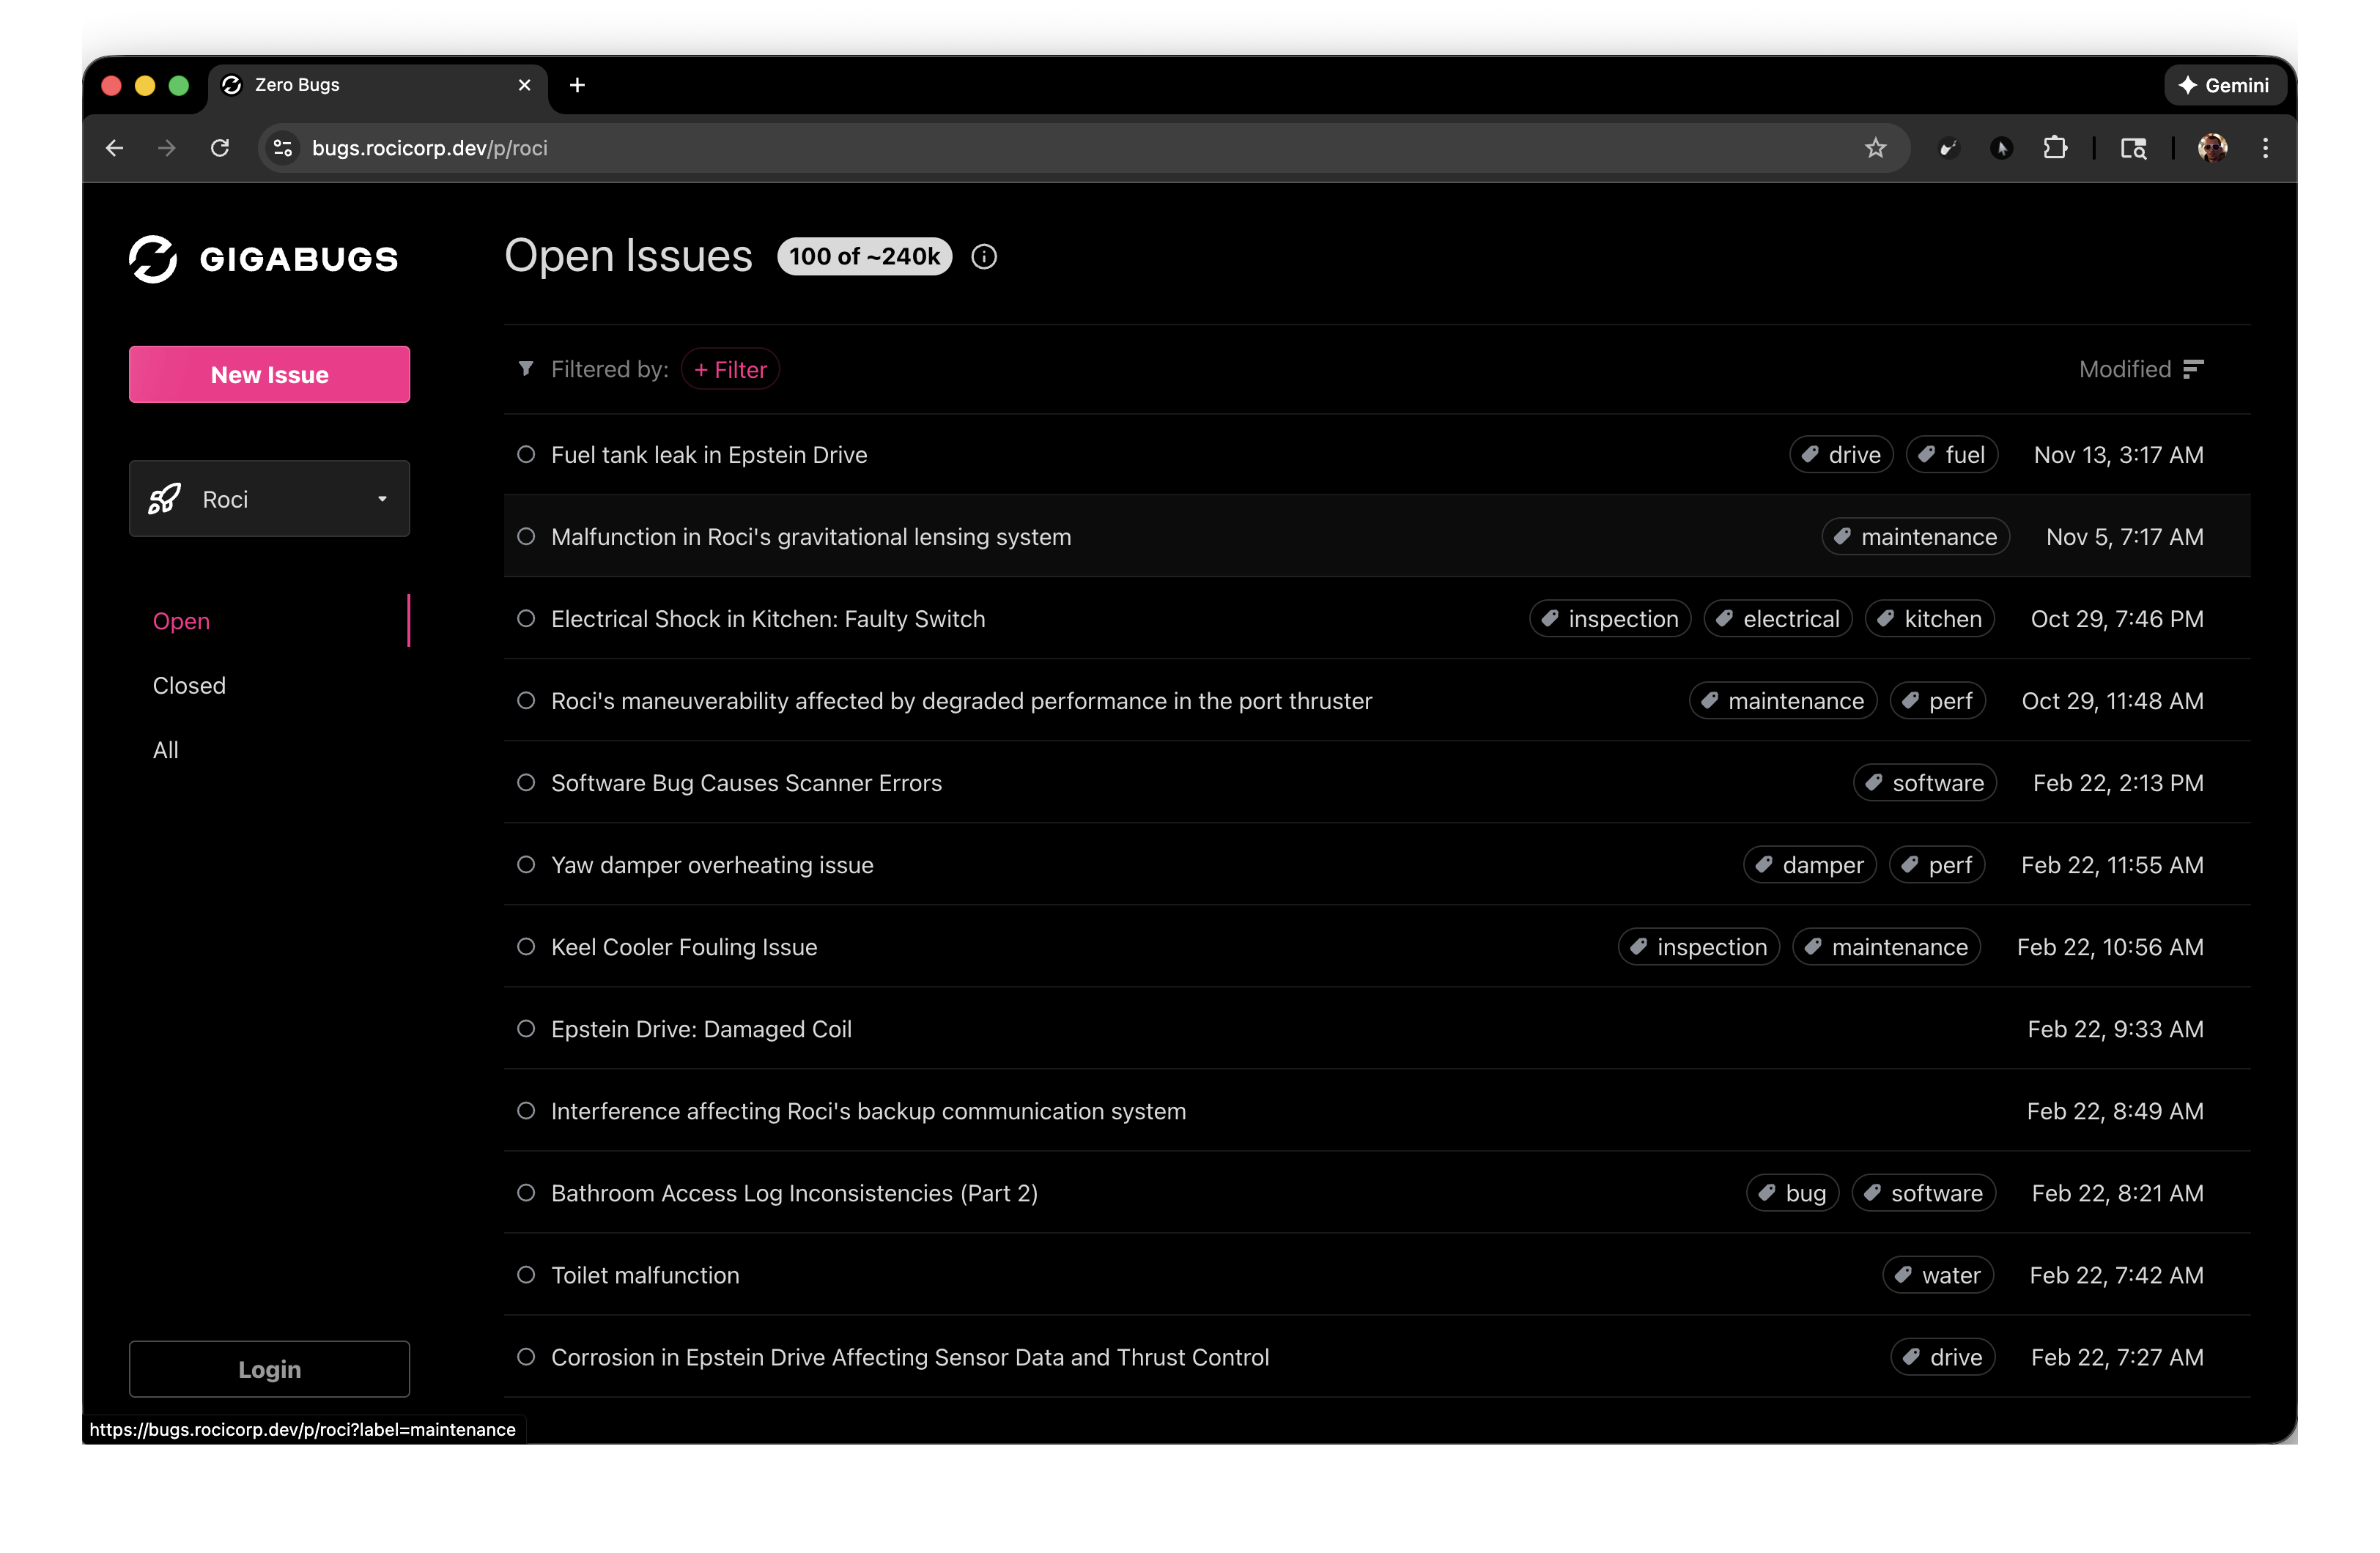Reload the page

coord(220,148)
